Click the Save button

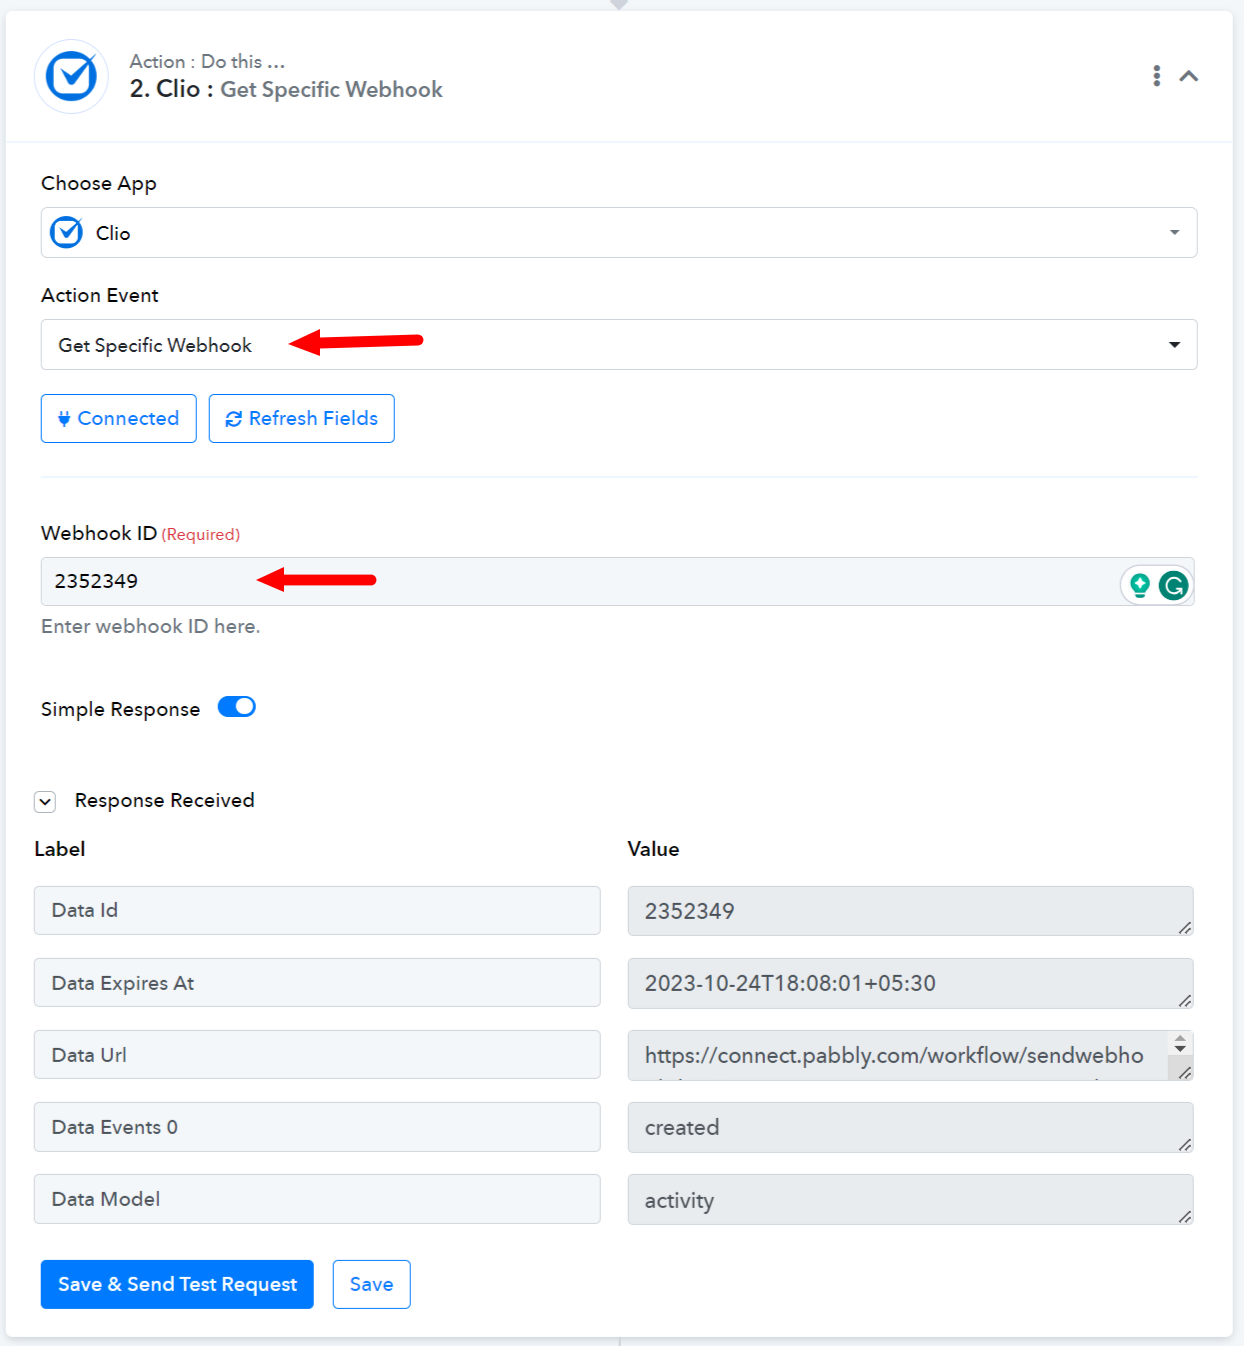click(371, 1284)
